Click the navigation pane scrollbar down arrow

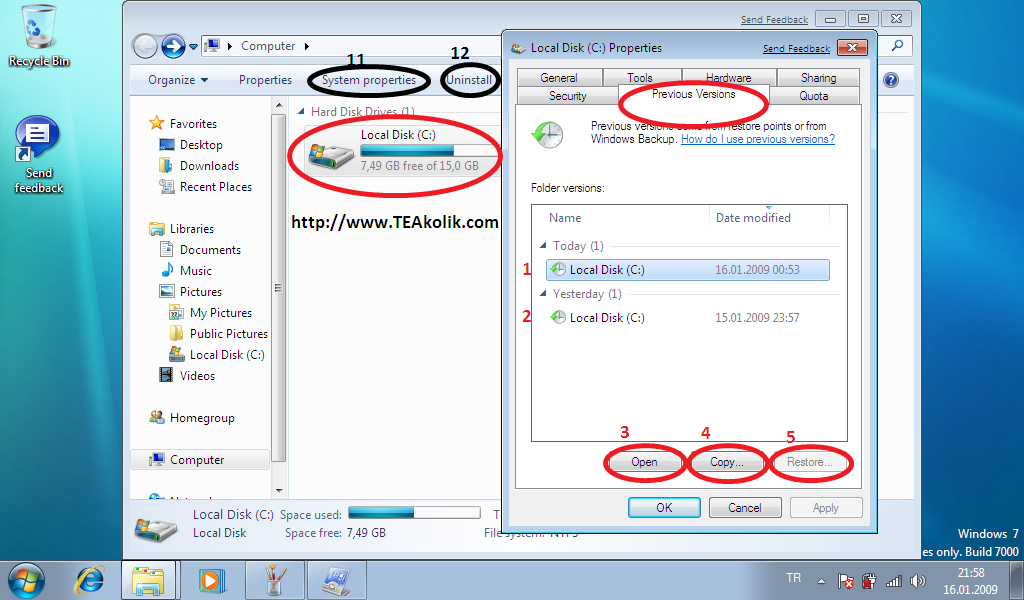coord(279,490)
